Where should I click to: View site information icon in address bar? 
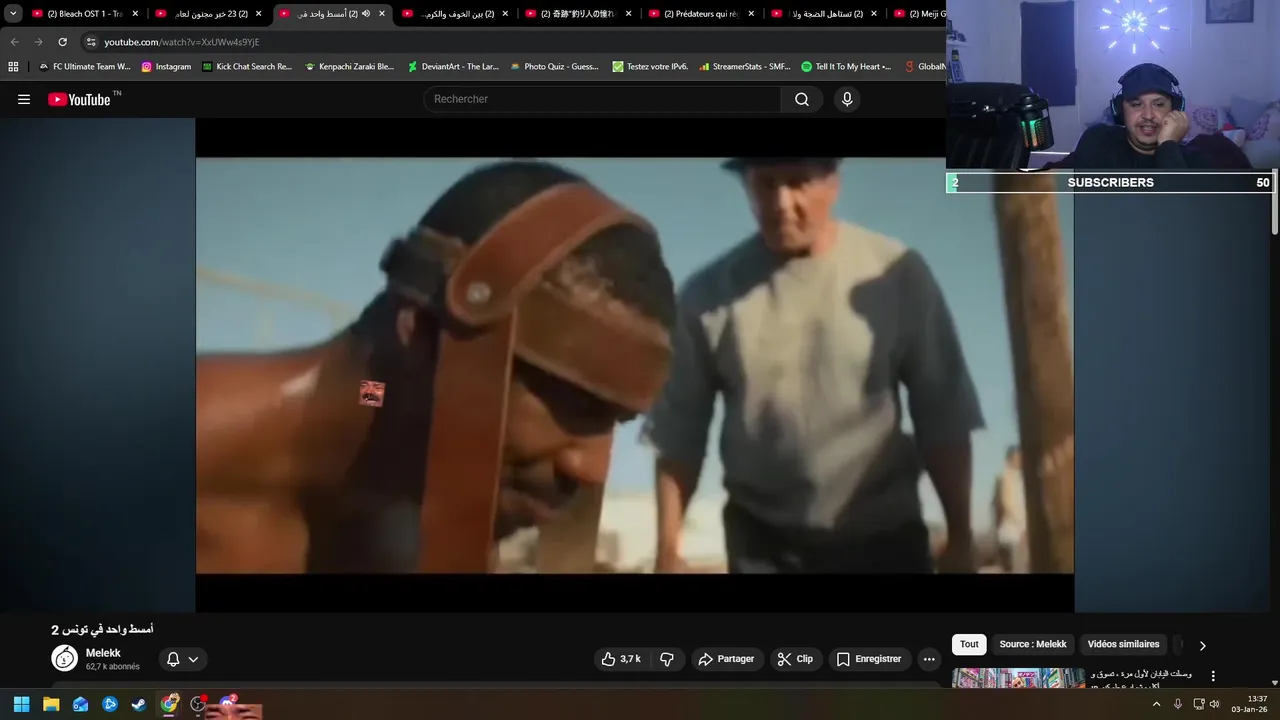pos(91,42)
